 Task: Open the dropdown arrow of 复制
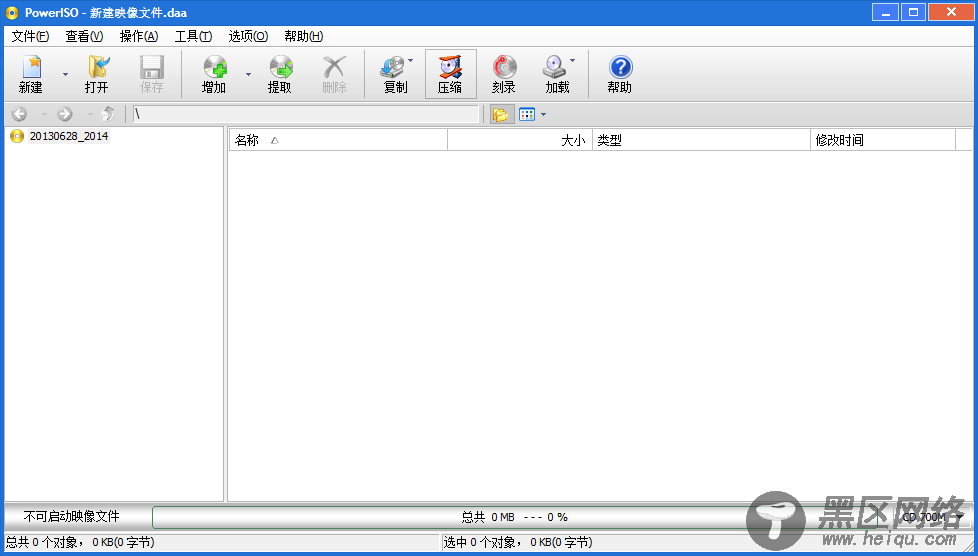(x=410, y=61)
